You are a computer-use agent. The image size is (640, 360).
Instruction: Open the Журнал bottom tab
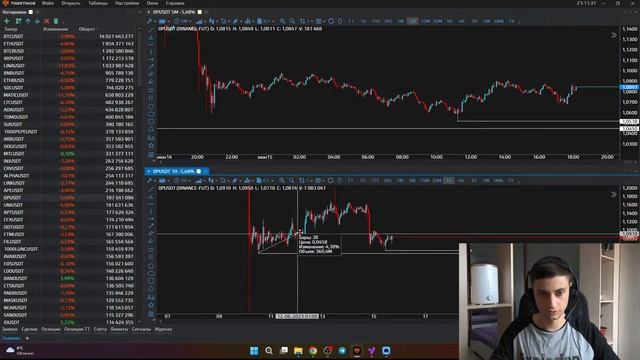(x=163, y=329)
